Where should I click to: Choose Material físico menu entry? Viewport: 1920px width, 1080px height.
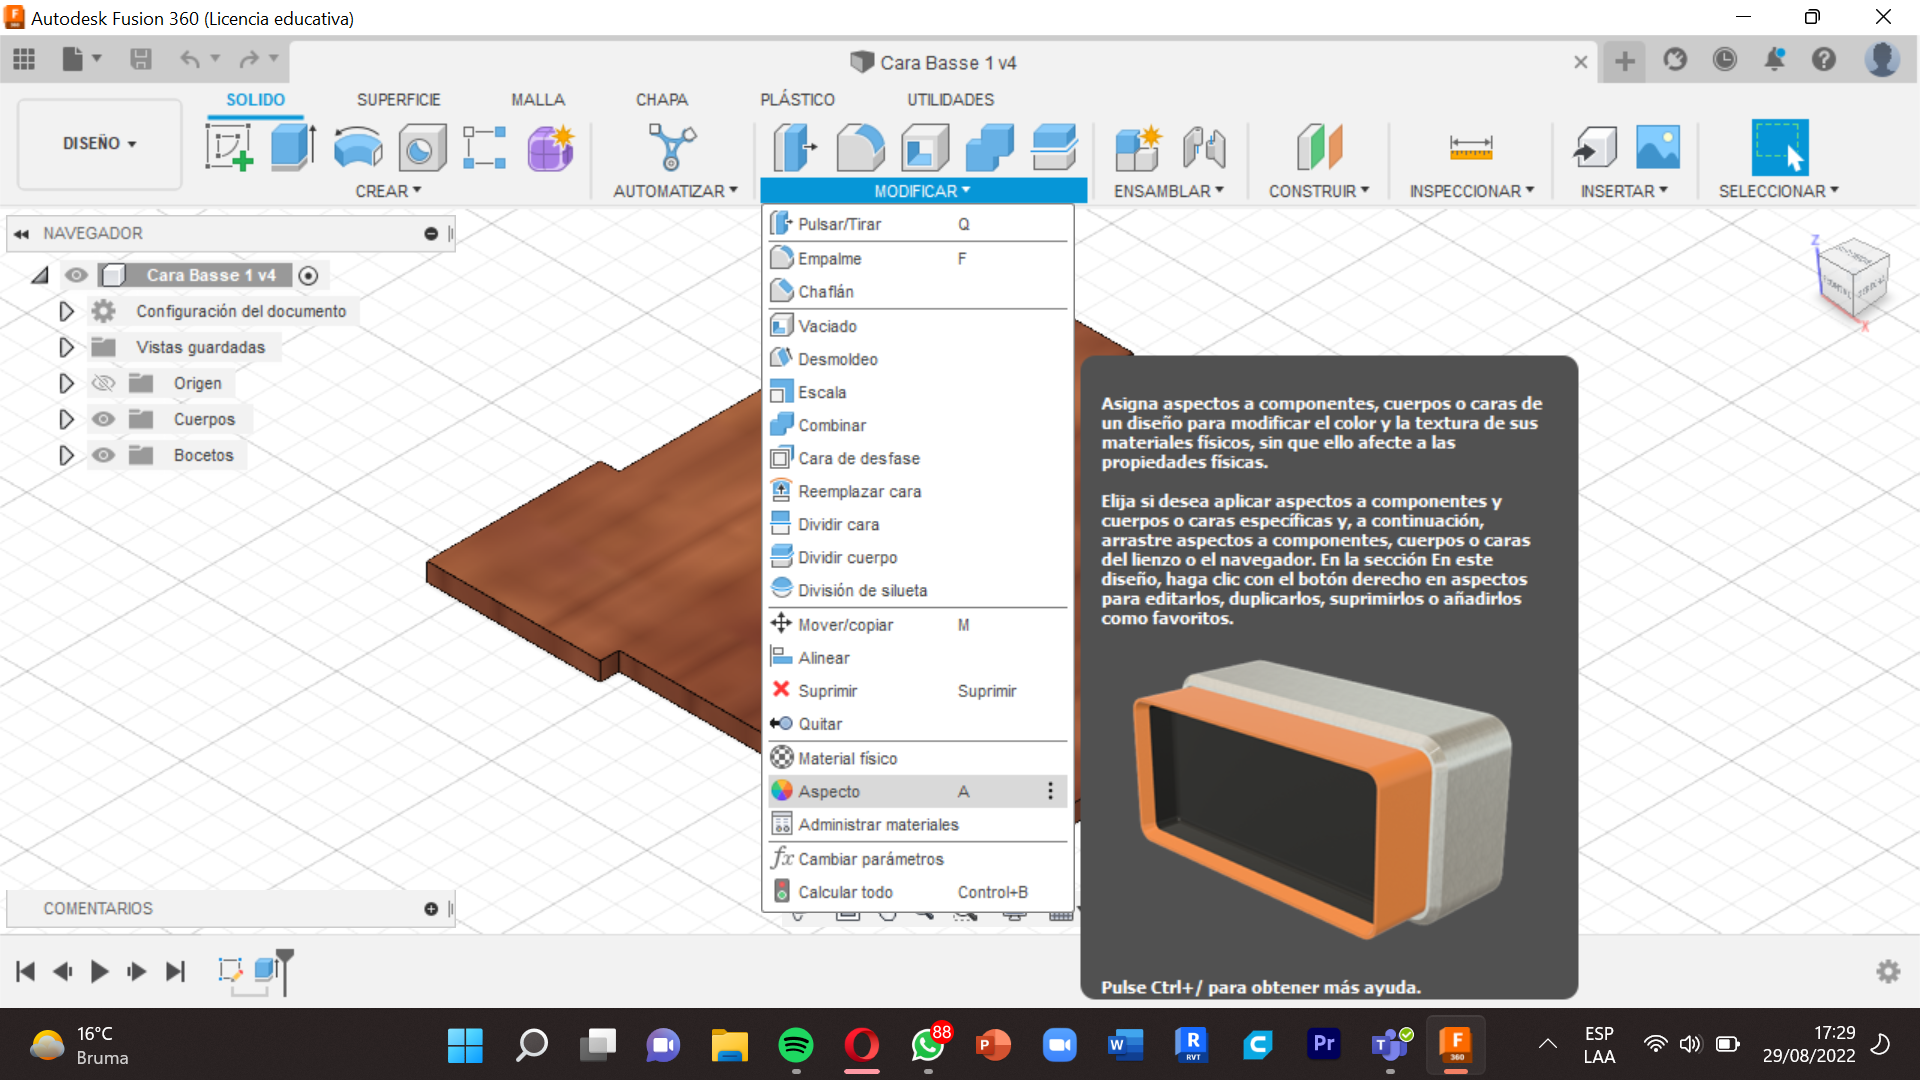click(x=847, y=758)
